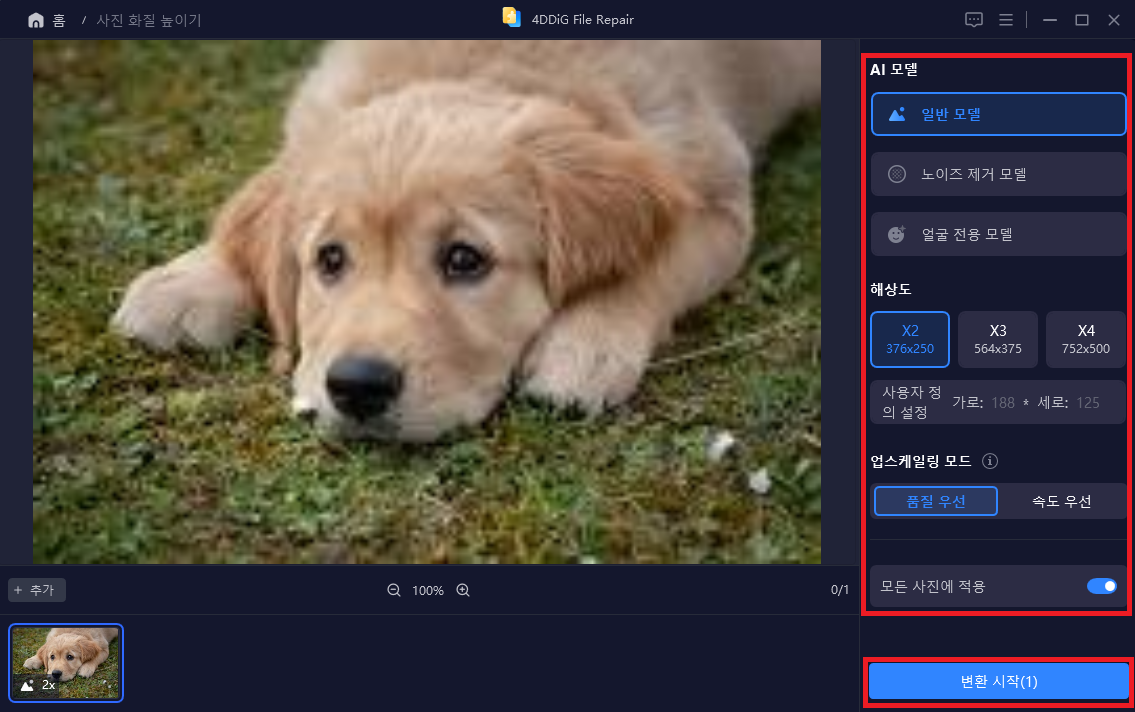Choose X4 752x500 resolution
Viewport: 1135px width, 712px height.
click(1086, 339)
